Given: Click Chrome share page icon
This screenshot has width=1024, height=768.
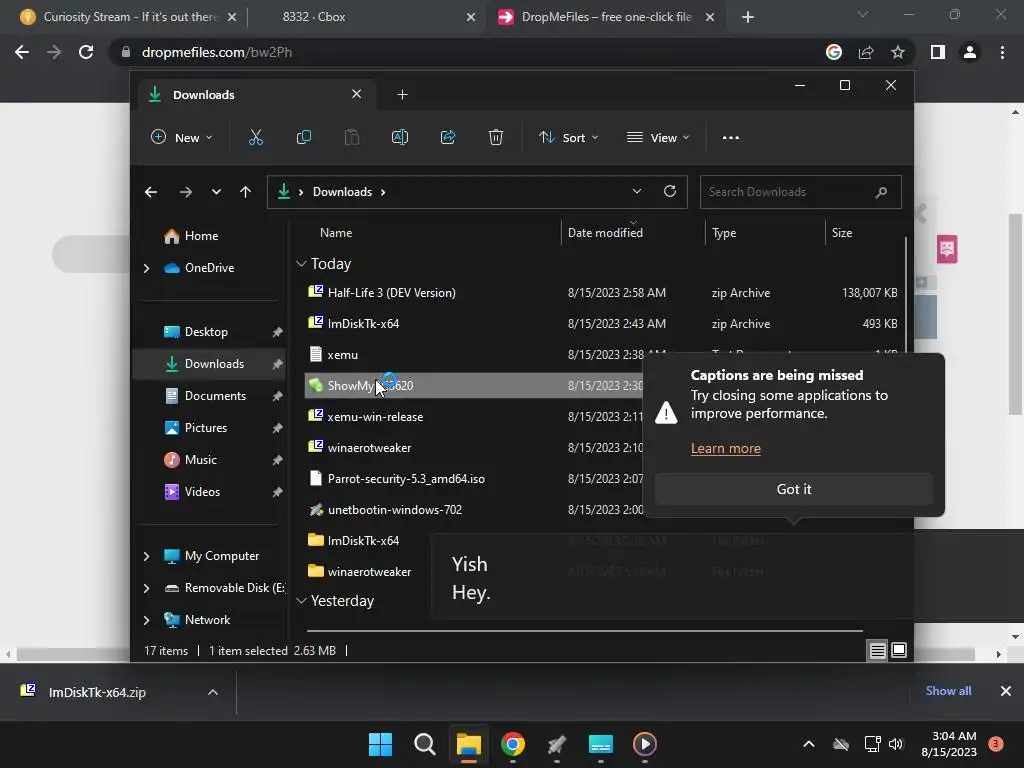Looking at the screenshot, I should point(866,52).
